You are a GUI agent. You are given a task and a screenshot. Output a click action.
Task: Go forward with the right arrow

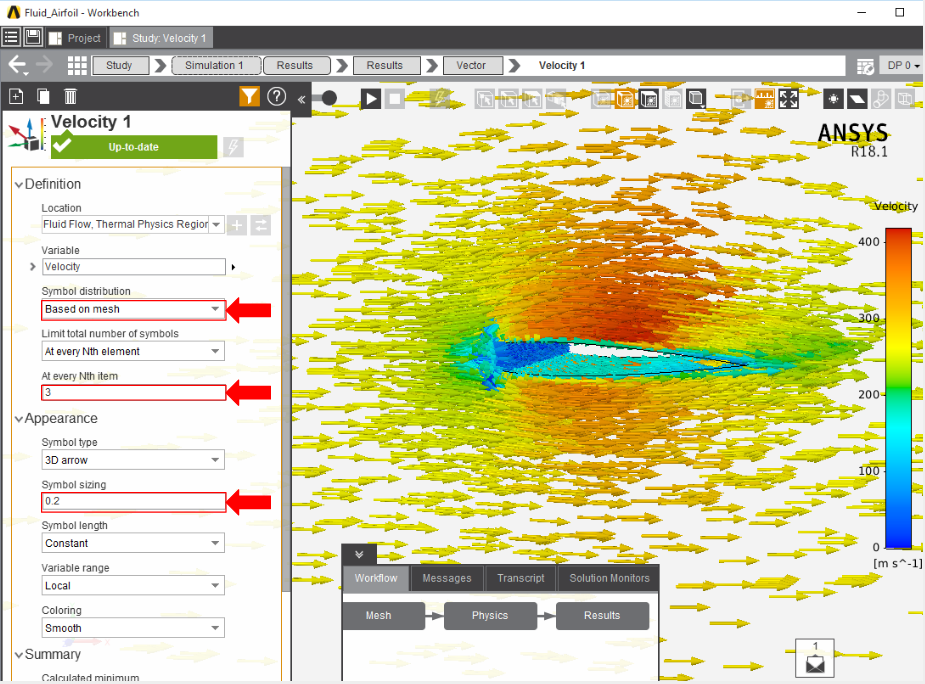pyautogui.click(x=45, y=65)
